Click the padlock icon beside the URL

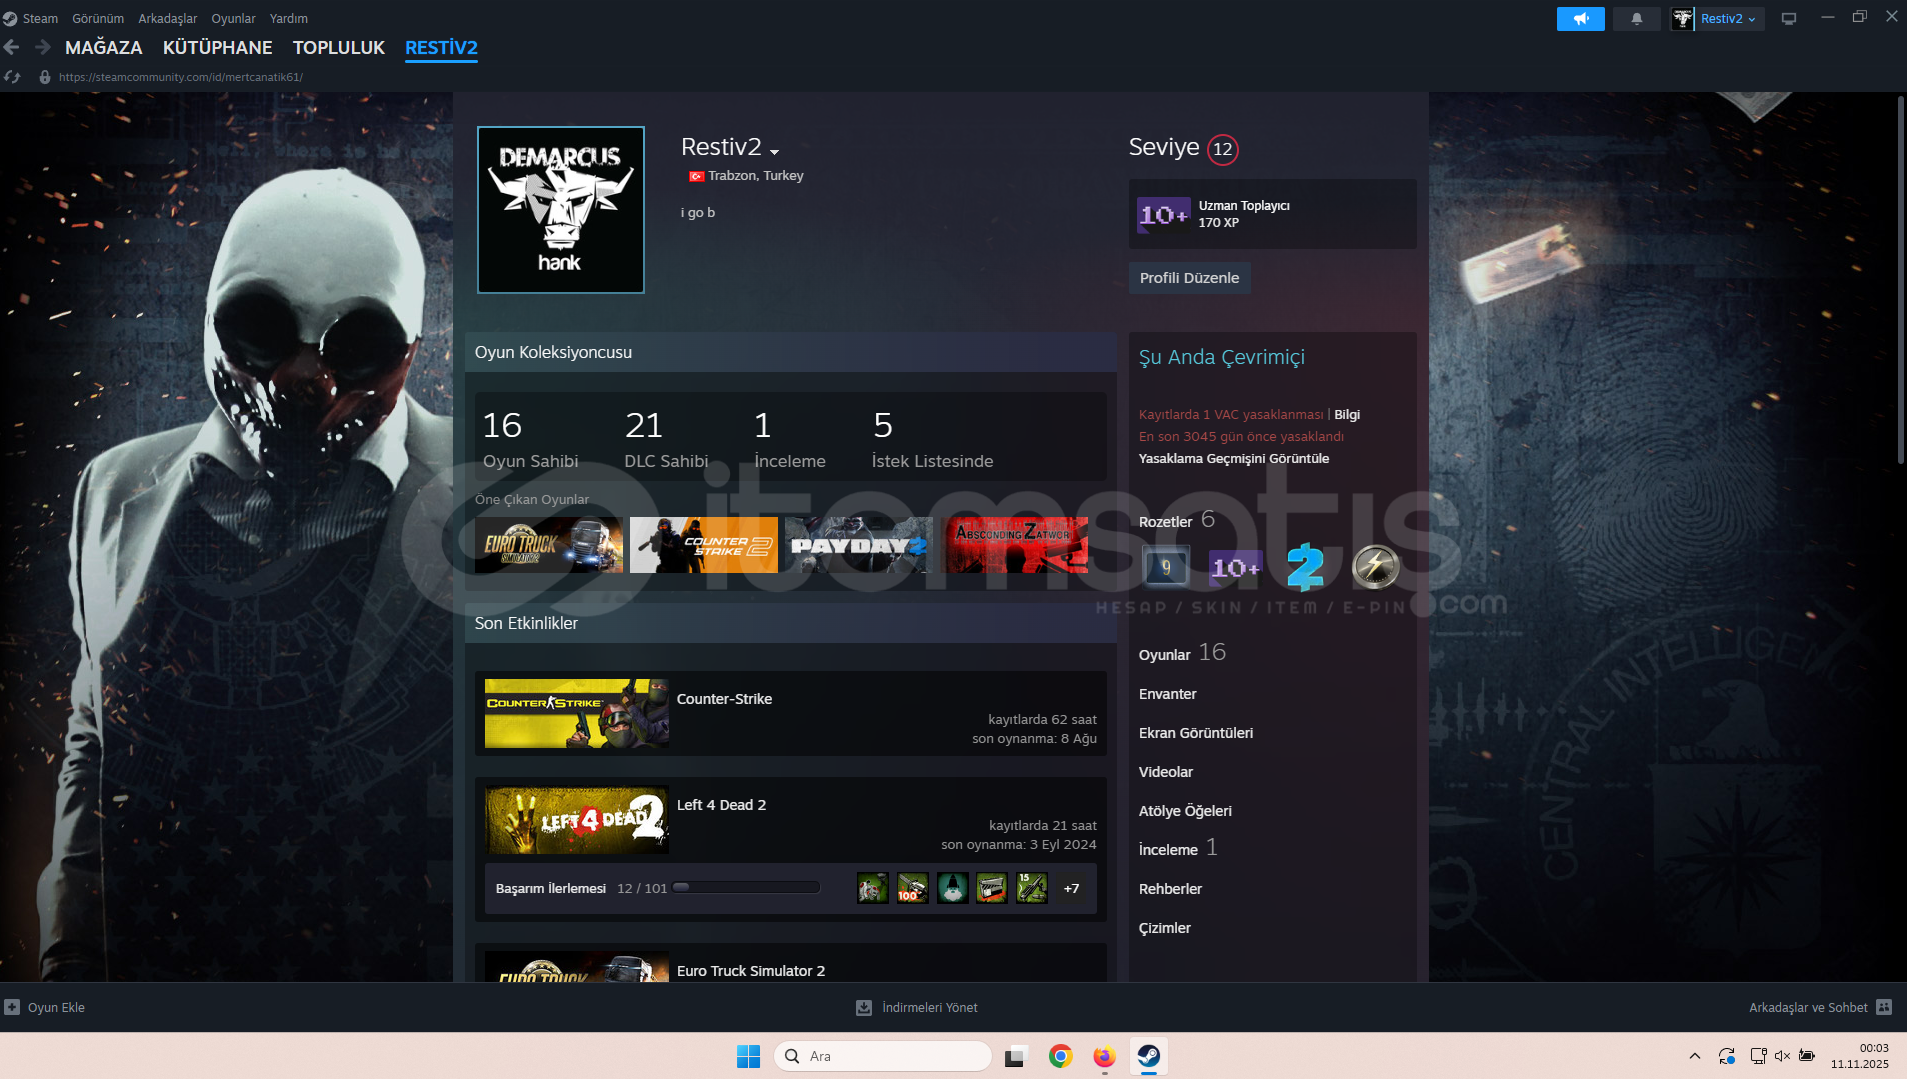tap(45, 77)
